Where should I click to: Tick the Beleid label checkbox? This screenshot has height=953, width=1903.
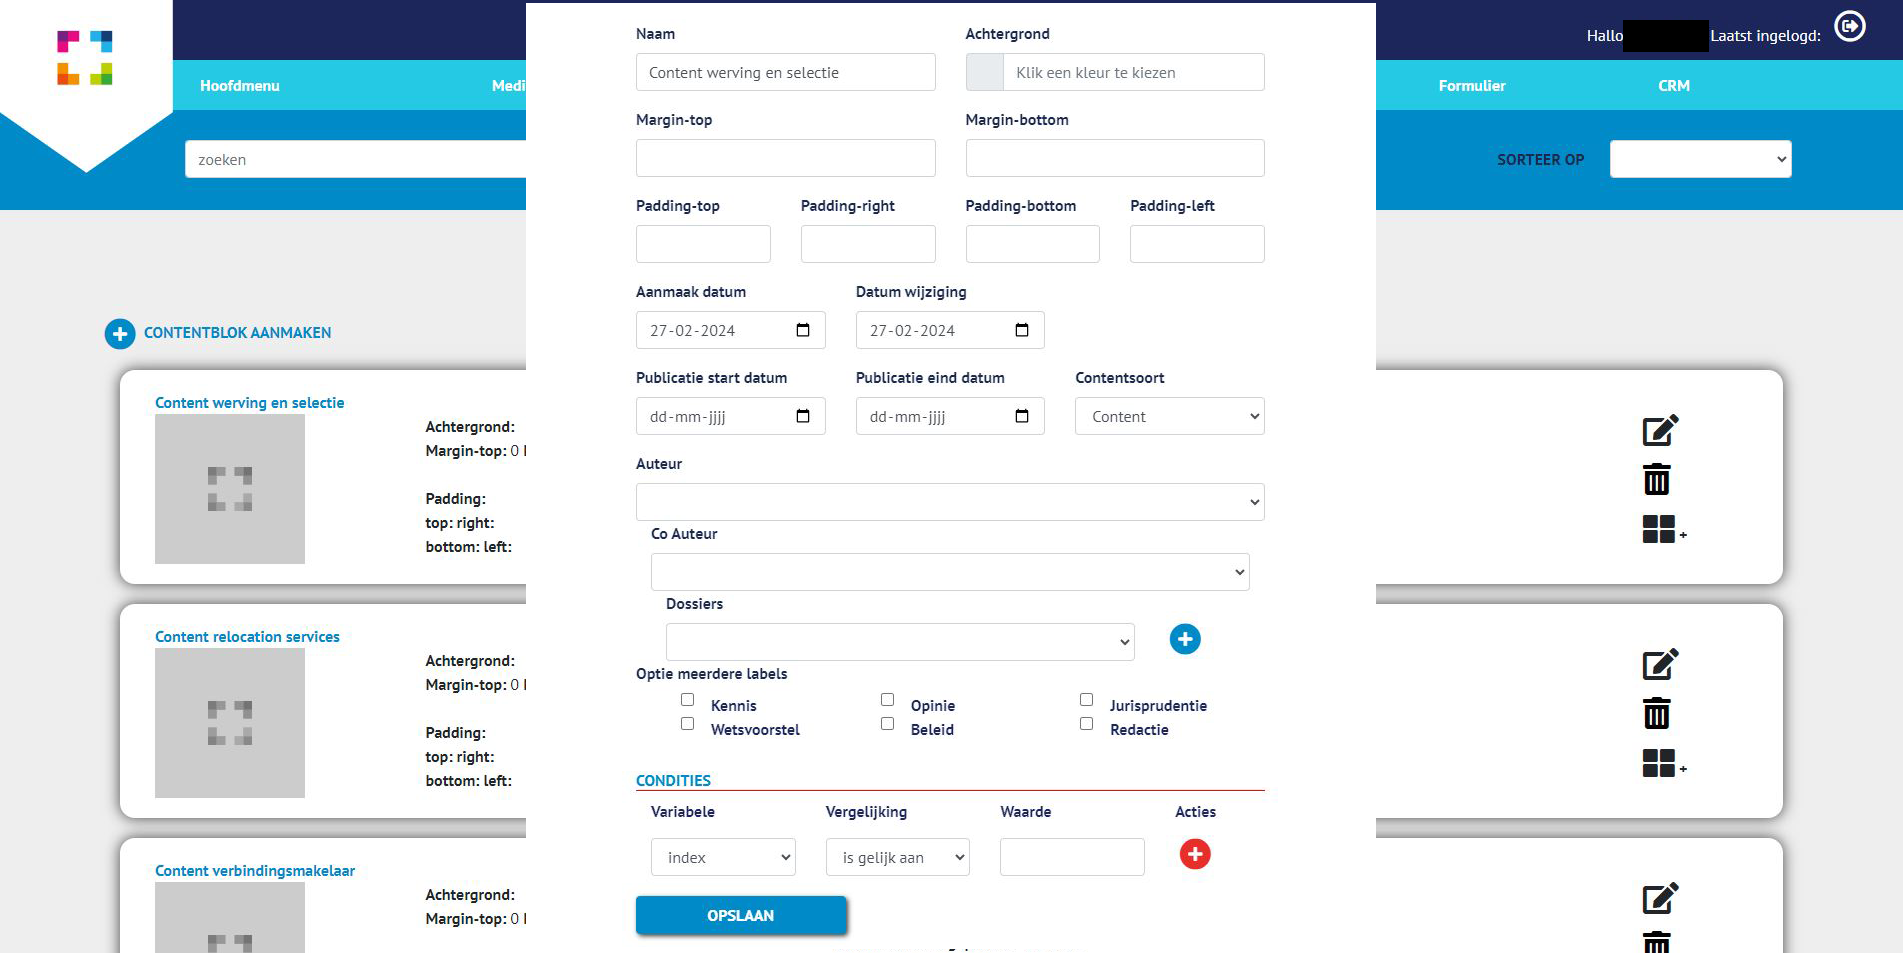[888, 724]
